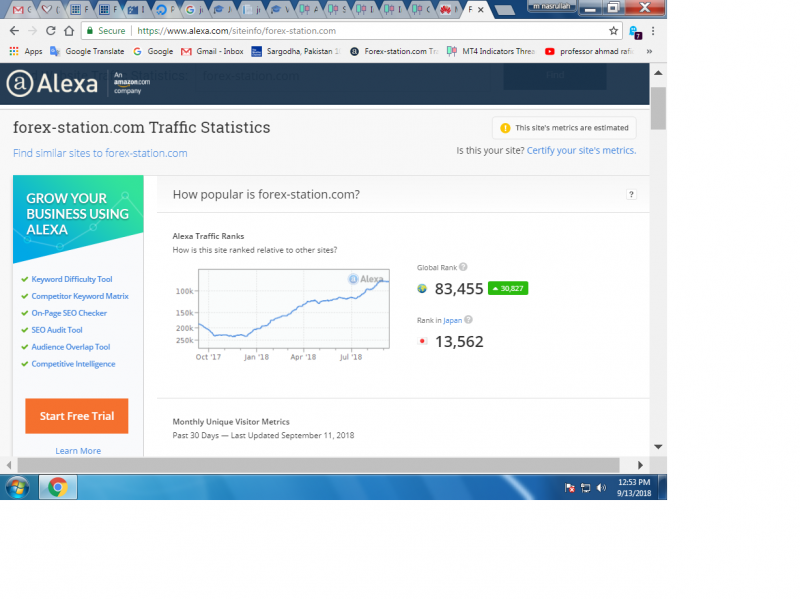This screenshot has width=800, height=599.
Task: Click the Start Free Trial button
Action: tap(77, 416)
